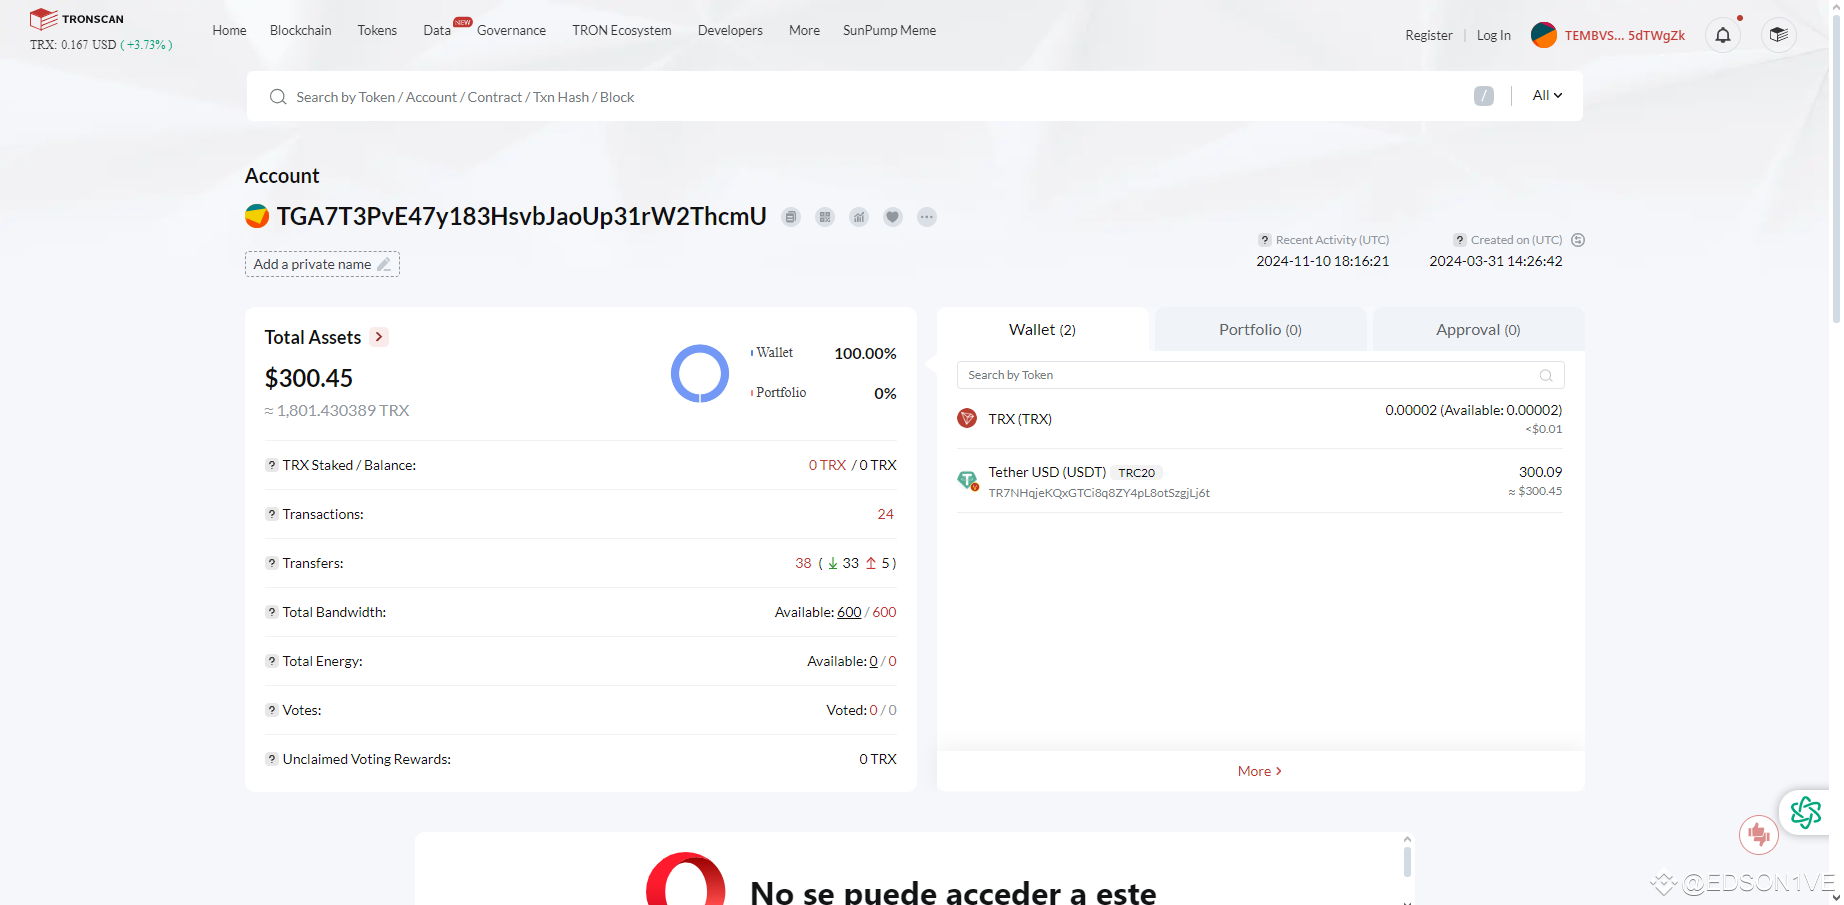Open the account analysis chart icon

point(859,217)
